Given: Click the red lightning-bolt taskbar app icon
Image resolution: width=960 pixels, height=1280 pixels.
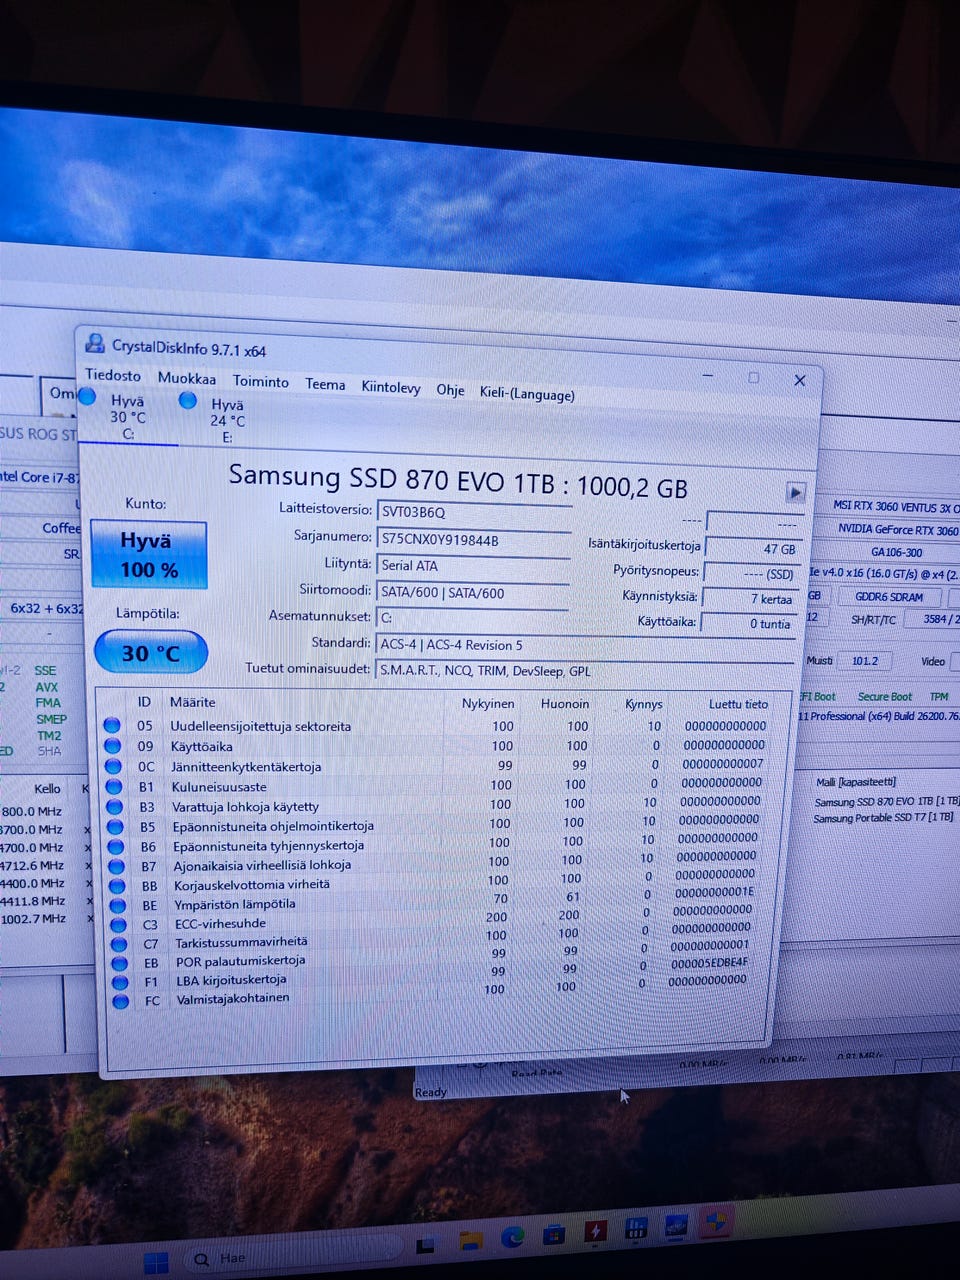Looking at the screenshot, I should tap(595, 1231).
